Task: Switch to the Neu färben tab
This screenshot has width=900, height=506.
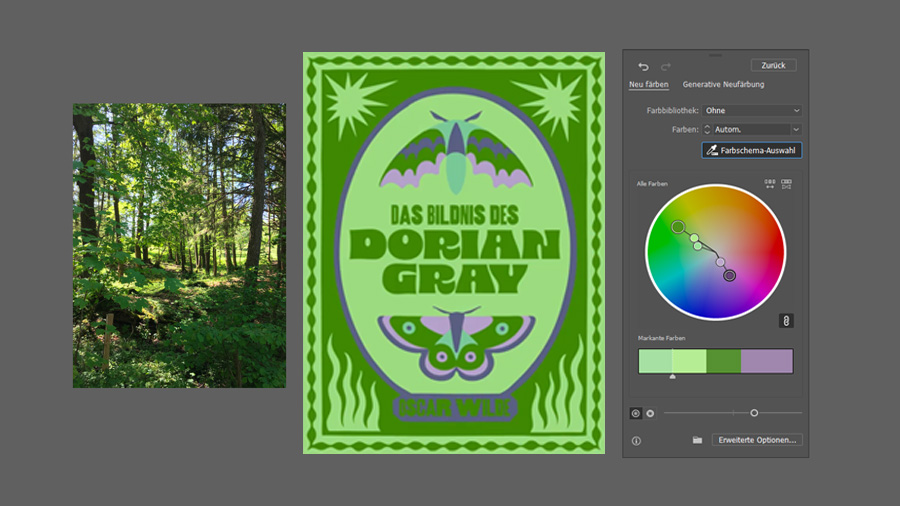Action: pos(649,84)
